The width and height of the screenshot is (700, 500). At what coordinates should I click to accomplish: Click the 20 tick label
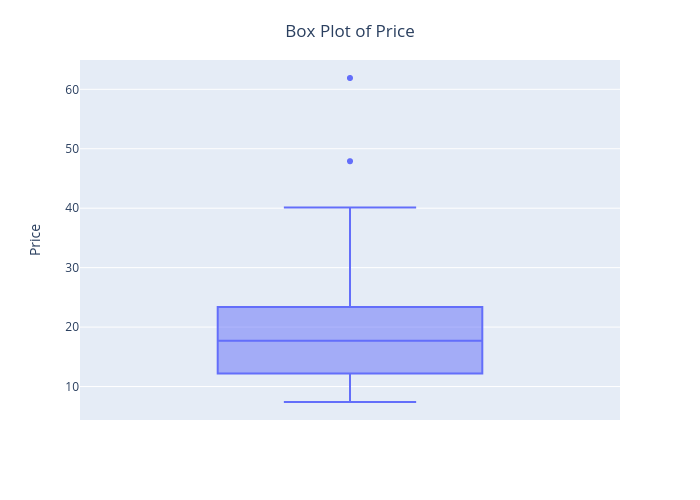pos(72,327)
